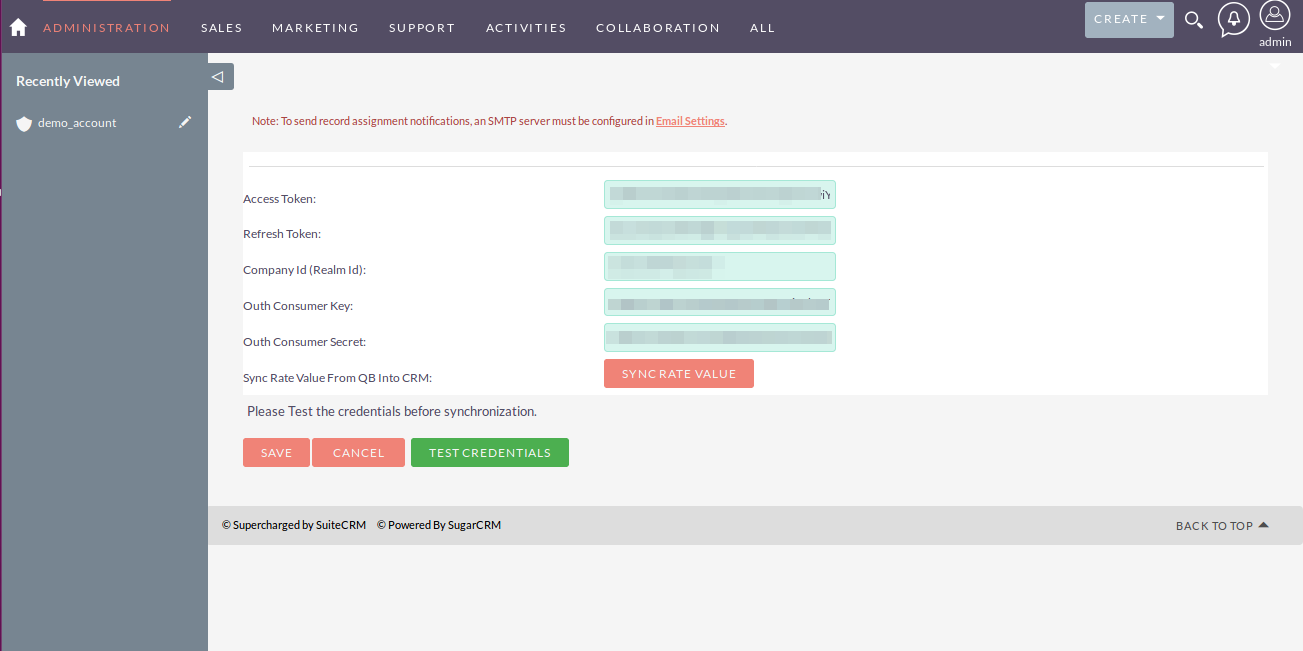This screenshot has height=651, width=1303.
Task: Save the QuickBooks credentials
Action: [x=276, y=453]
